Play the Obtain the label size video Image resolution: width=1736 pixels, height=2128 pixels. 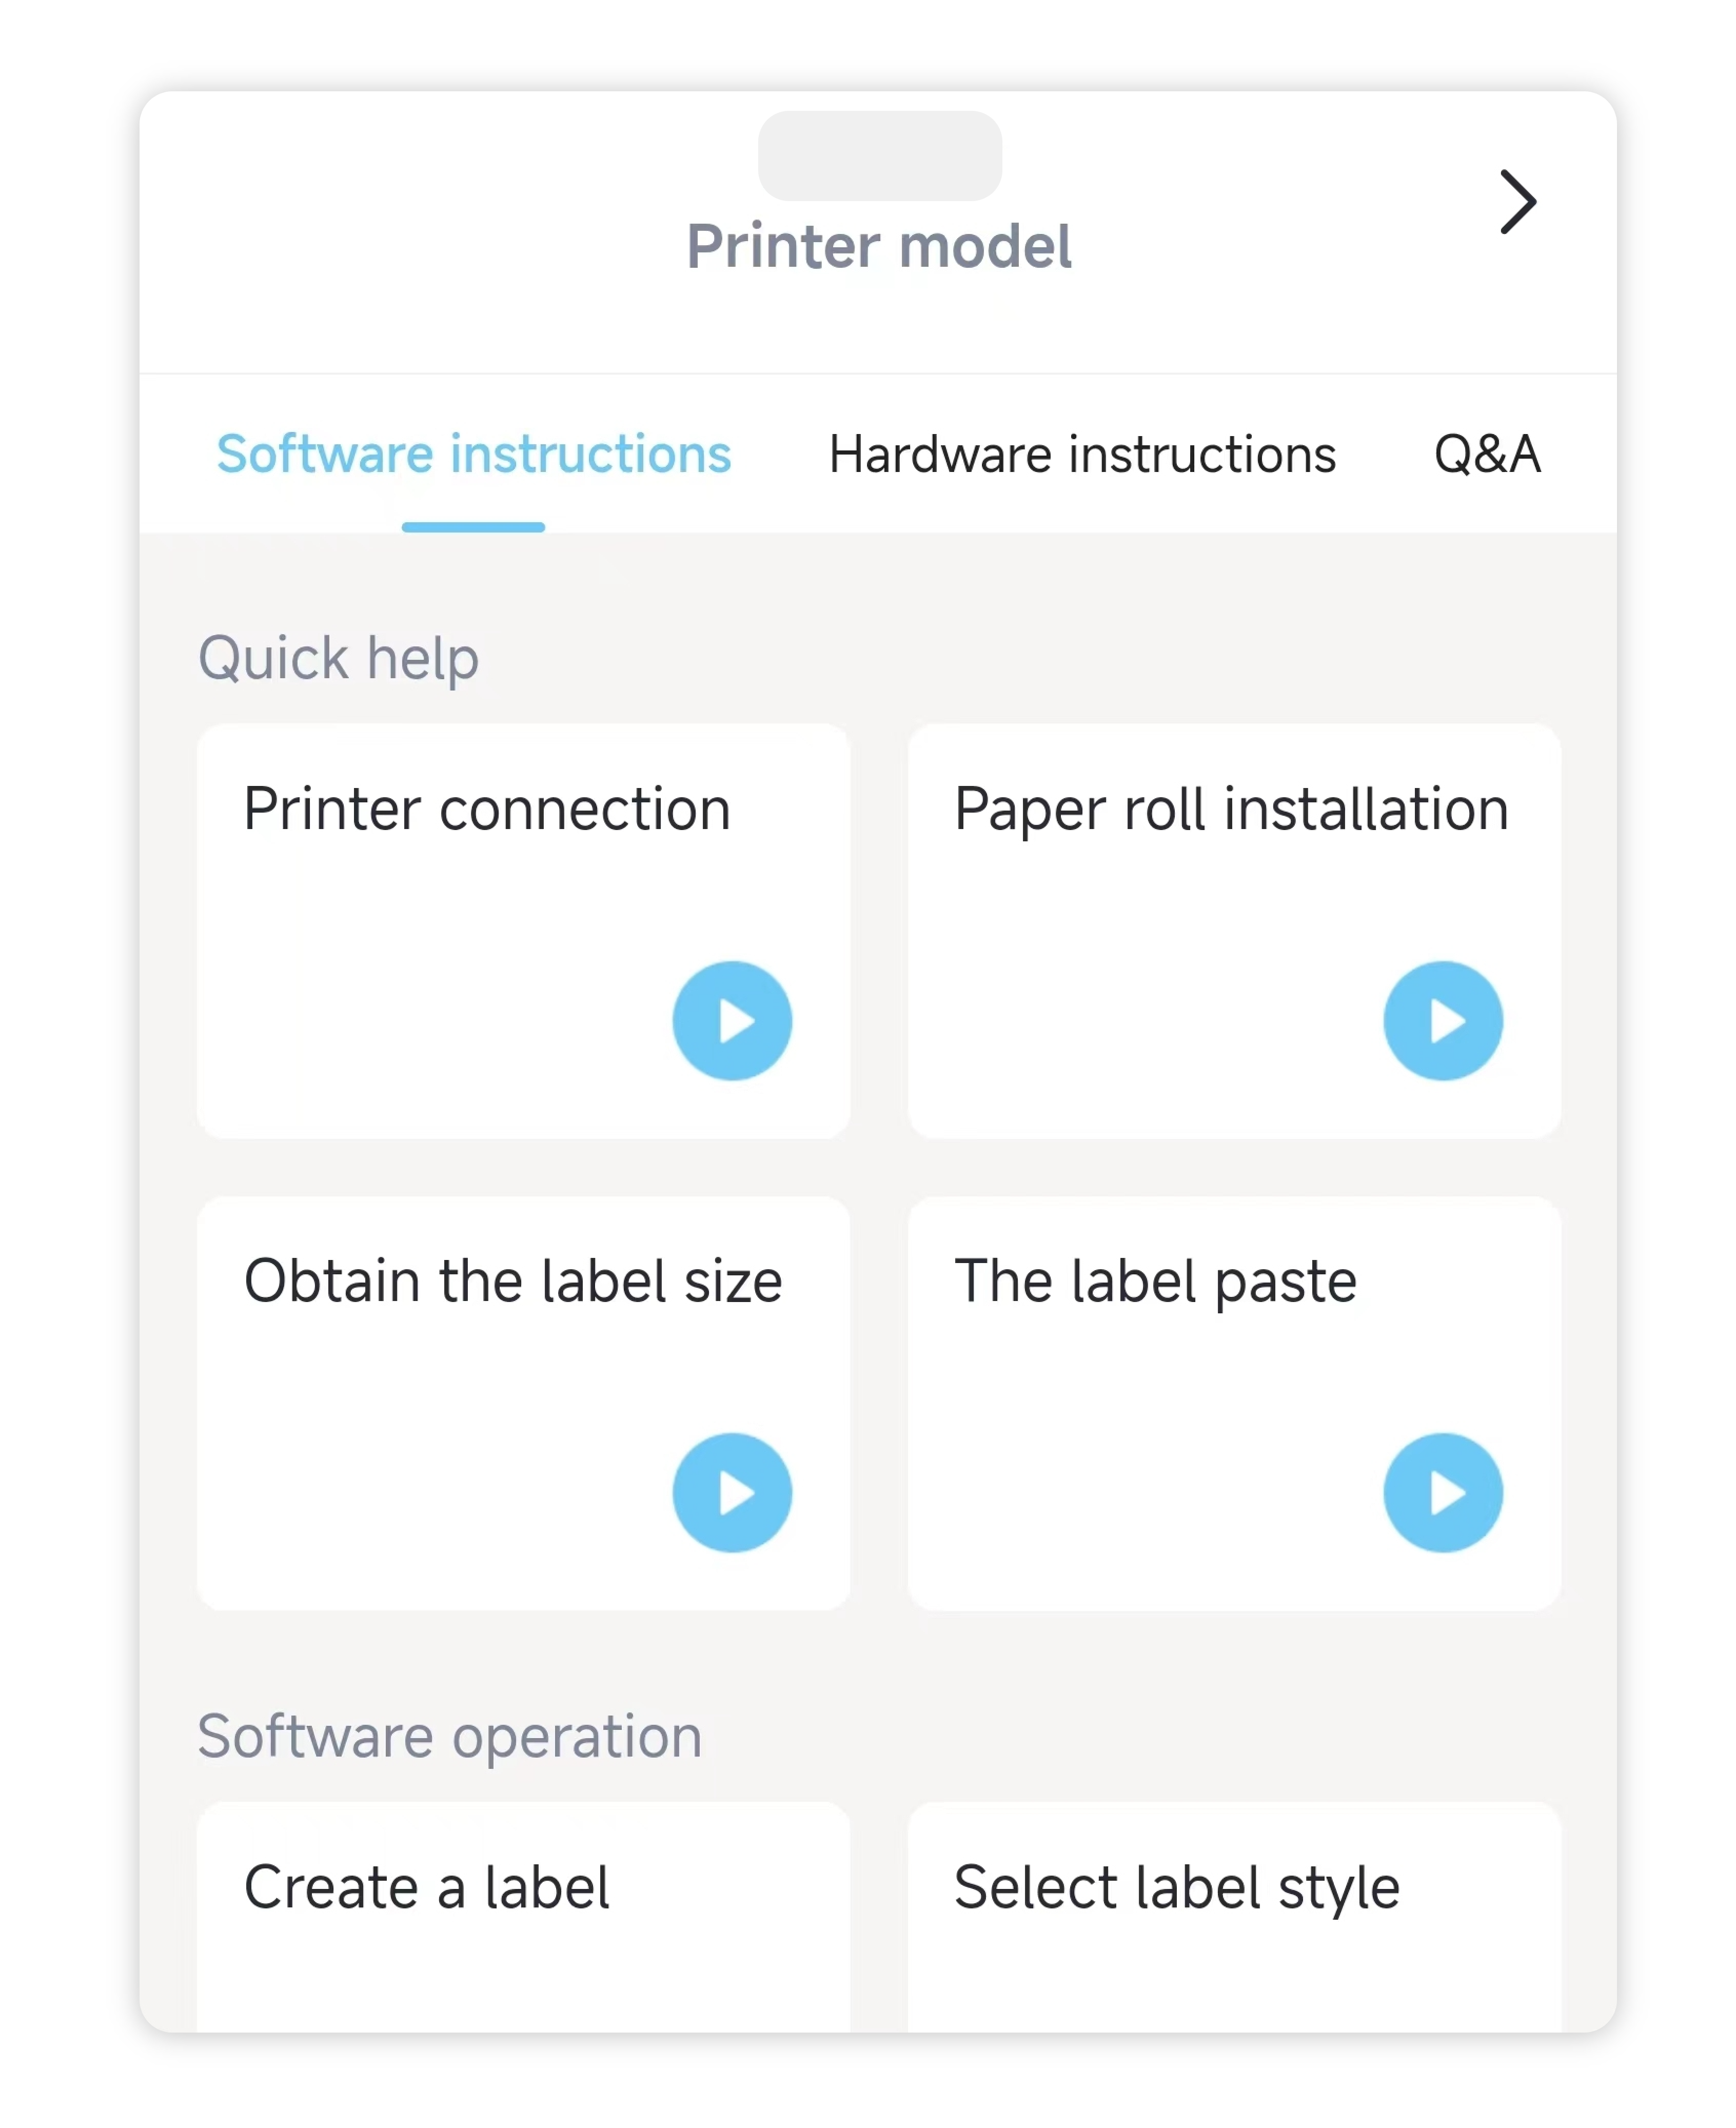coord(732,1493)
